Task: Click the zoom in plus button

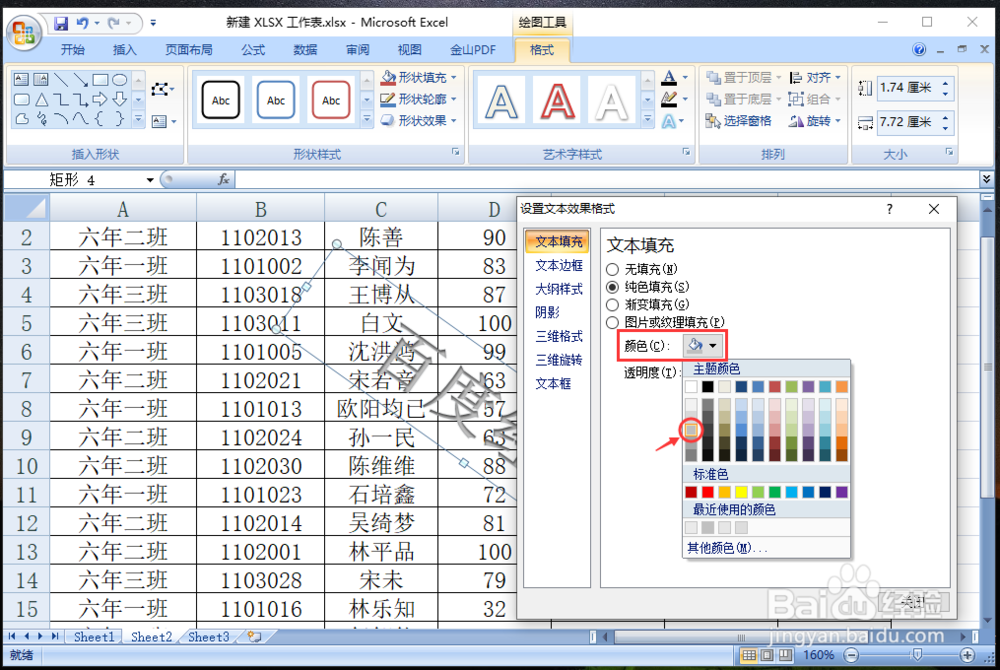Action: click(x=967, y=655)
